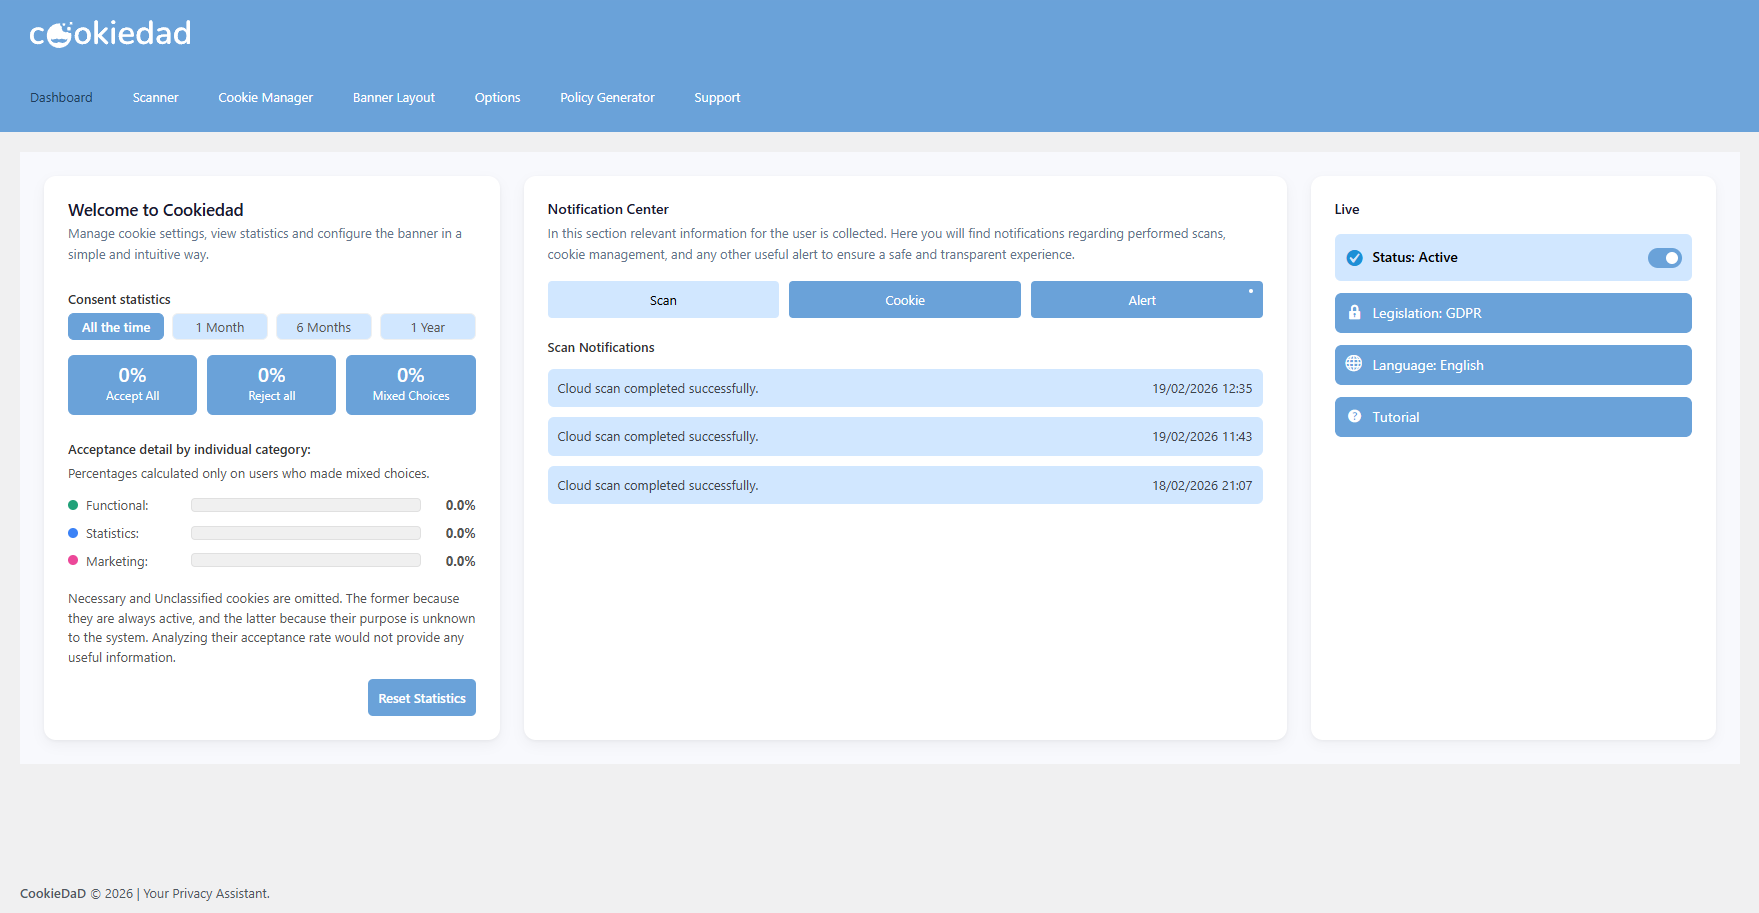Select the 1 Month statistics filter
This screenshot has width=1759, height=913.
pyautogui.click(x=219, y=326)
